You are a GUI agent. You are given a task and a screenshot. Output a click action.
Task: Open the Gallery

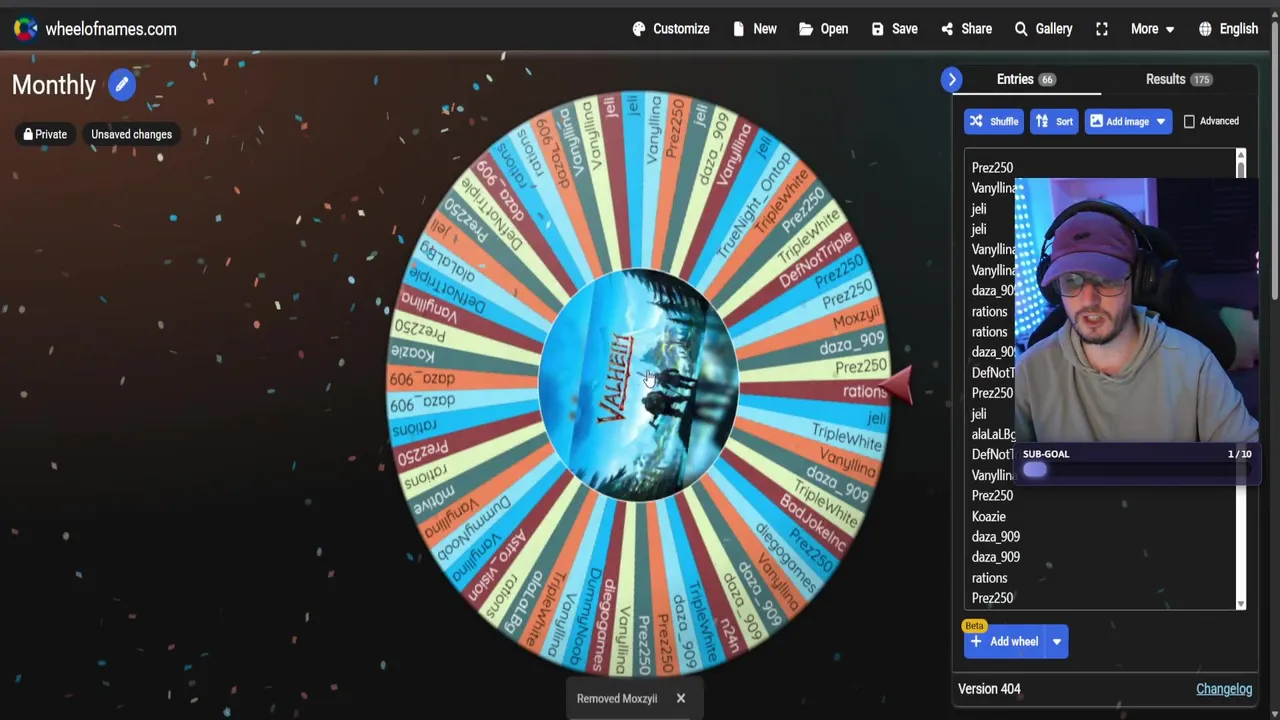pyautogui.click(x=1043, y=29)
